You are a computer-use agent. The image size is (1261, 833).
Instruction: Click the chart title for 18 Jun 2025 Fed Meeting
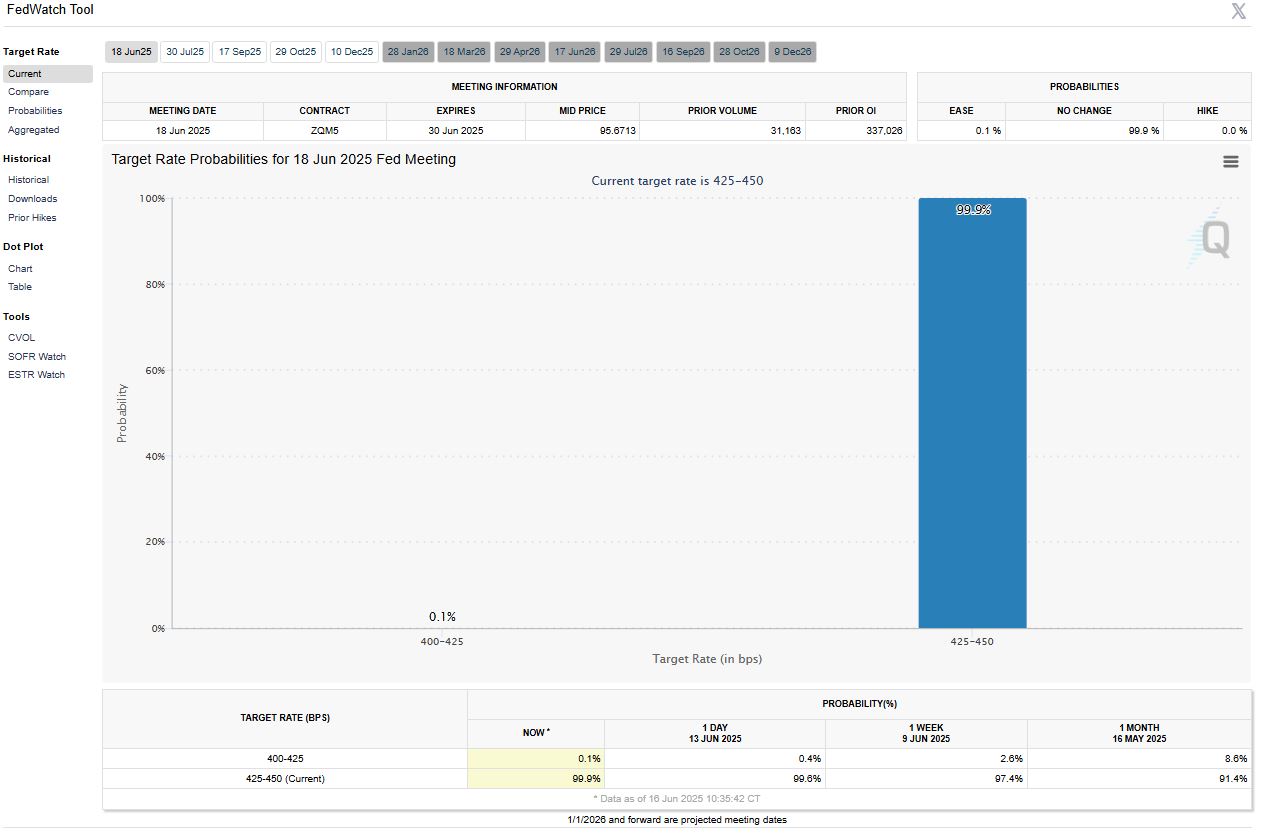284,159
